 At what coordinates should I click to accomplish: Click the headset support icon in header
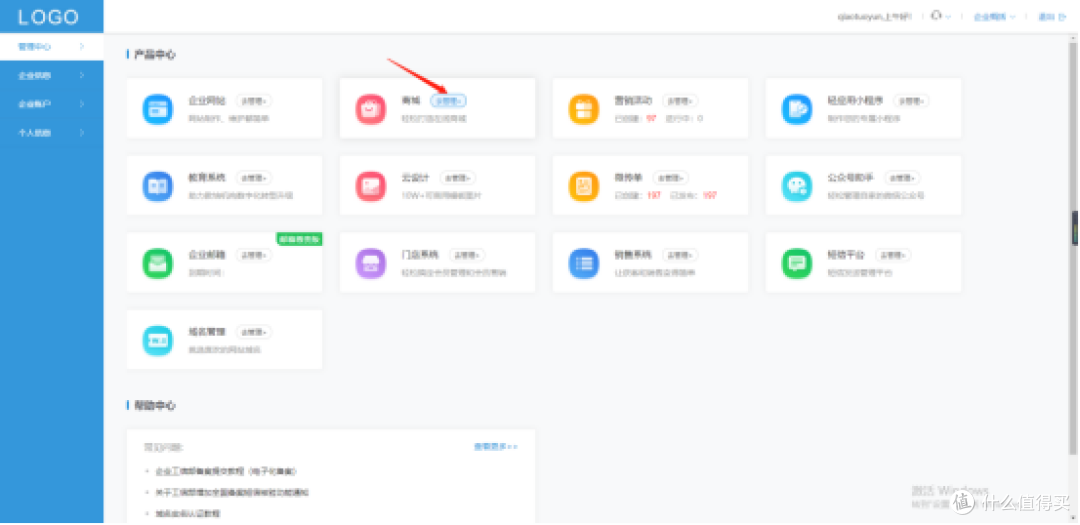(x=935, y=16)
